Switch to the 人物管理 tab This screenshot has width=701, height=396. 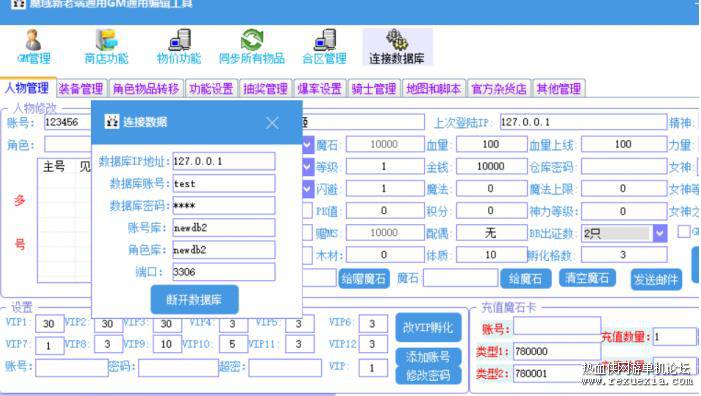click(27, 88)
